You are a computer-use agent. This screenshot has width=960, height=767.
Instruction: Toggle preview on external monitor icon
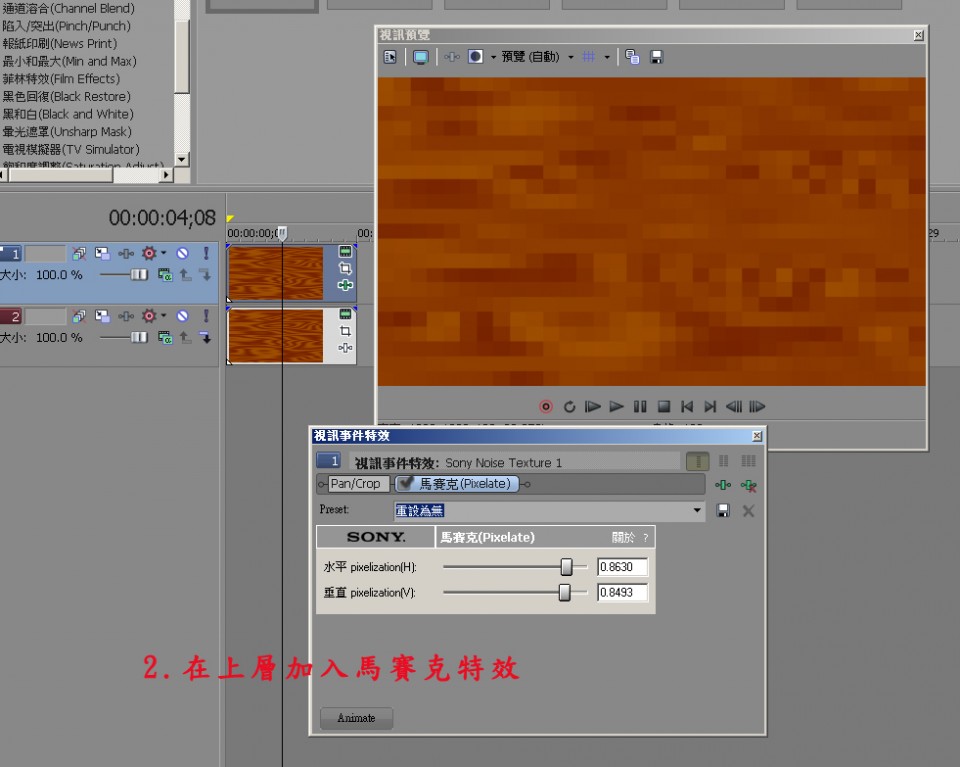[x=421, y=57]
